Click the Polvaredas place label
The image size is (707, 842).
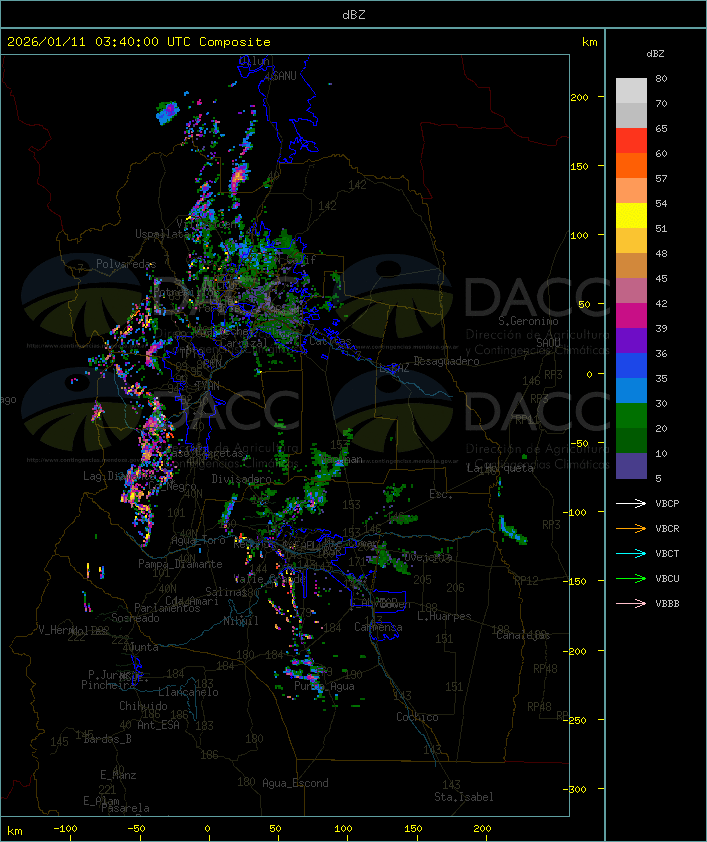(x=126, y=264)
